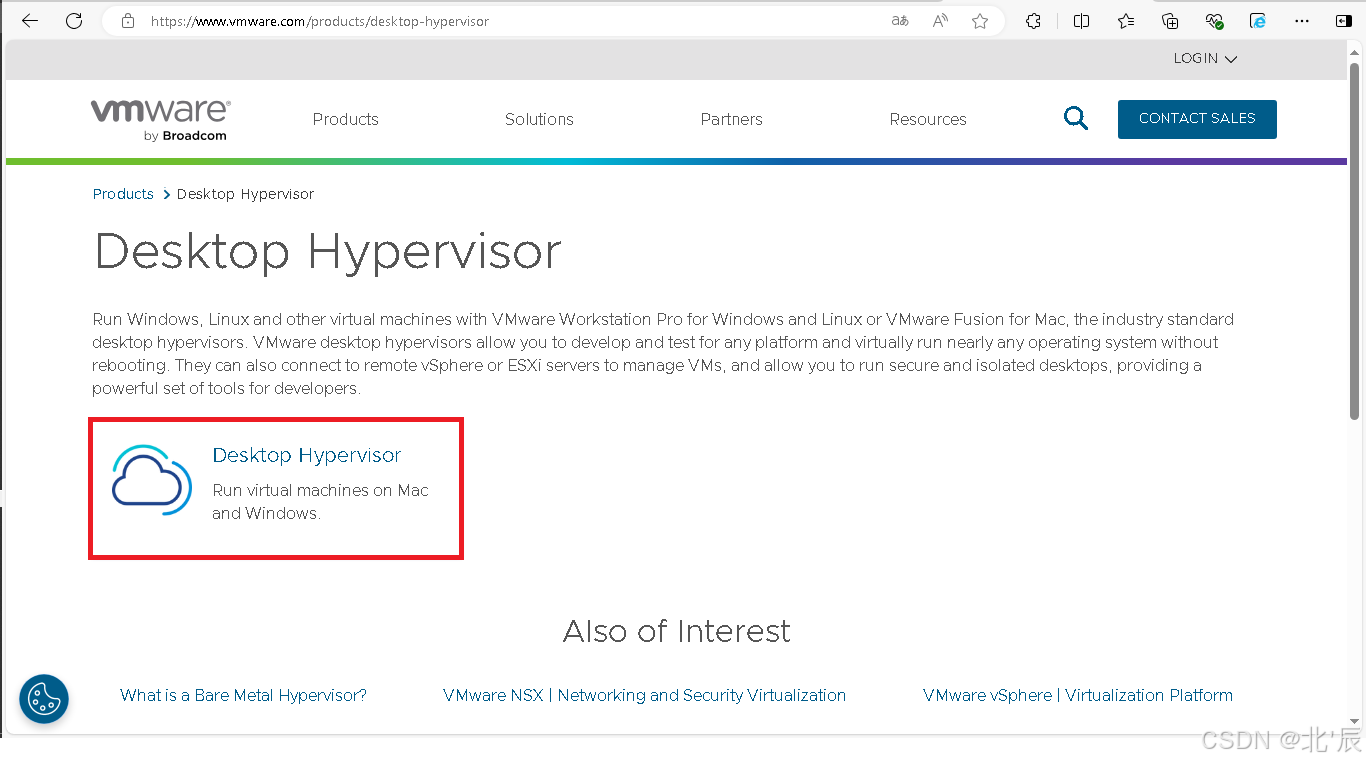Open the Extensions puzzle icon
This screenshot has height=763, width=1366.
pos(1034,21)
